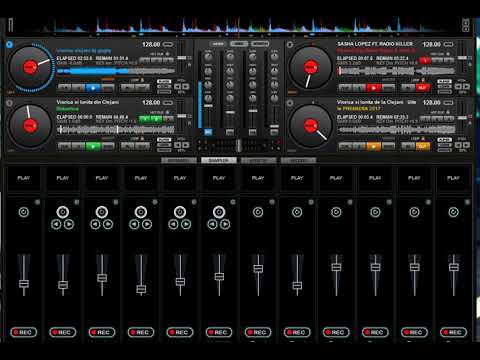Play sampler slot 7
Viewport: 480px width, 360px height.
258,179
